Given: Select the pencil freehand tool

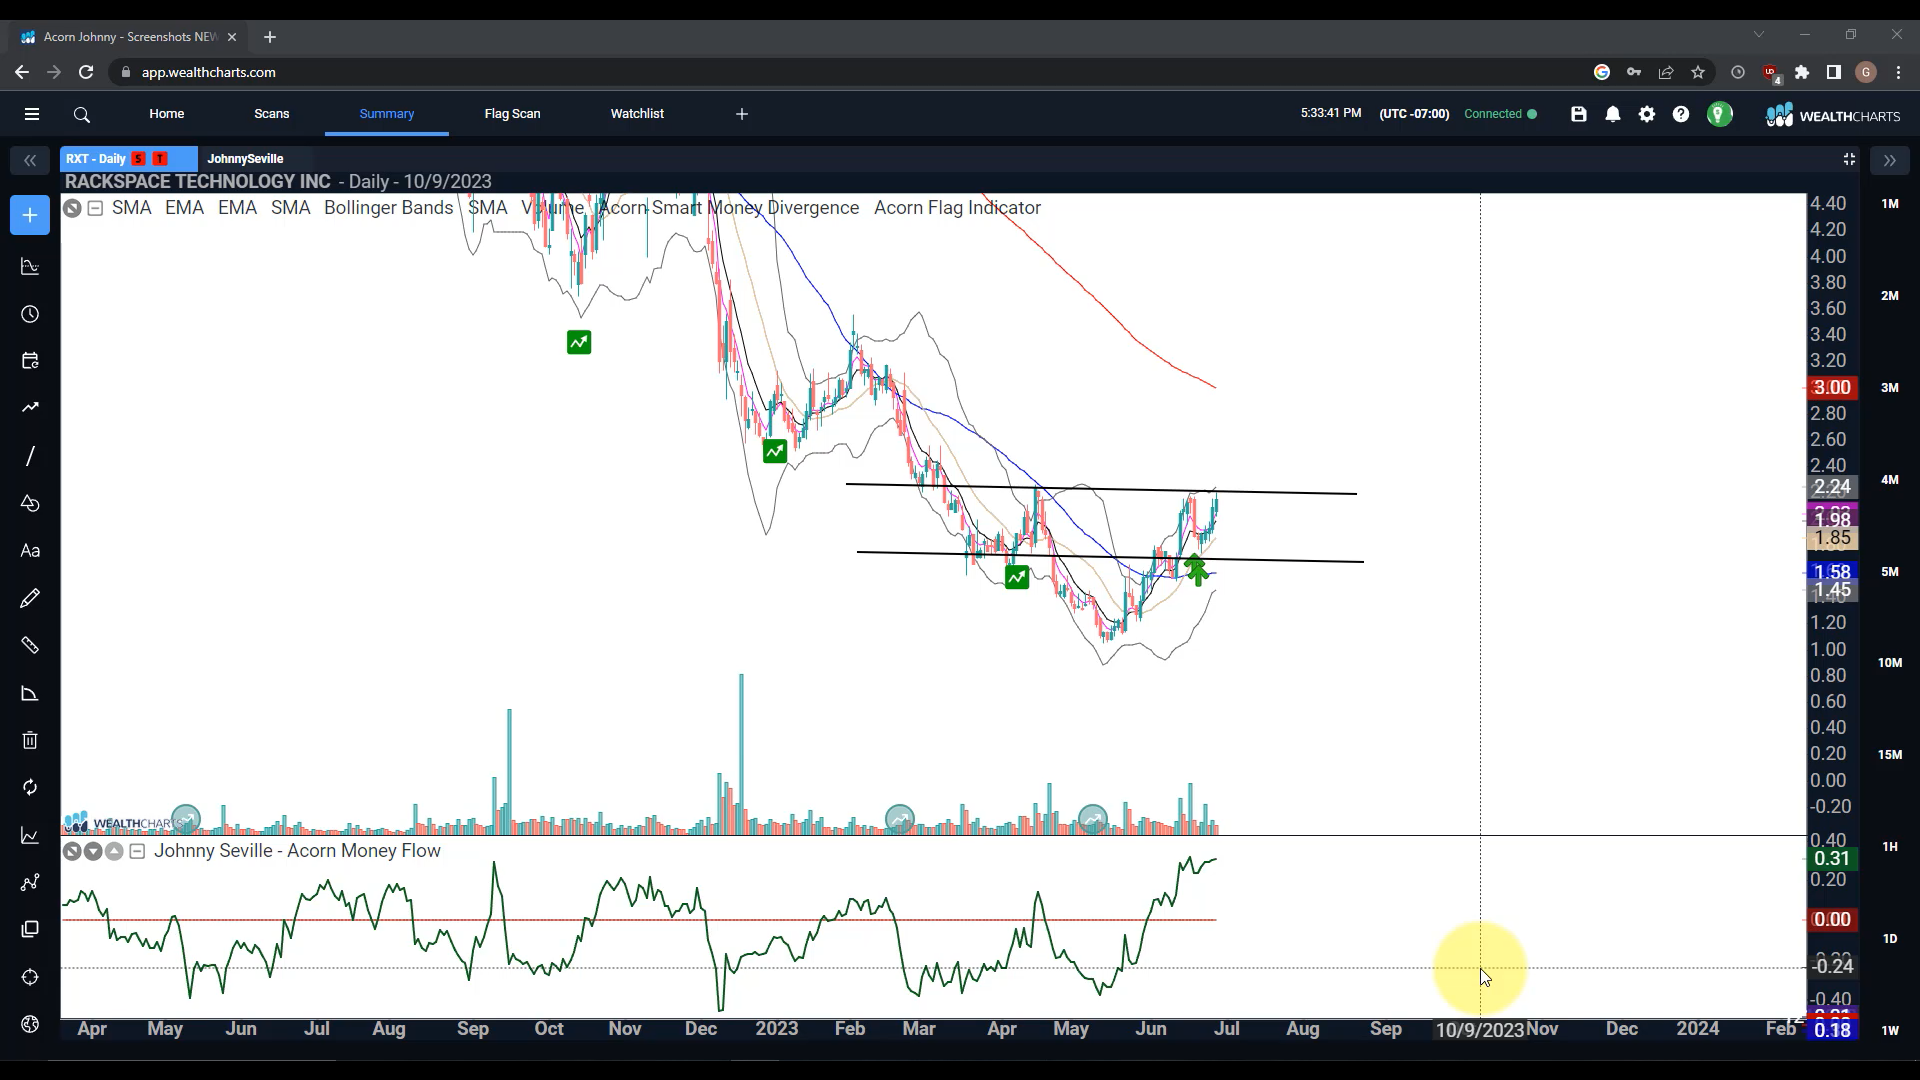Looking at the screenshot, I should tap(30, 598).
